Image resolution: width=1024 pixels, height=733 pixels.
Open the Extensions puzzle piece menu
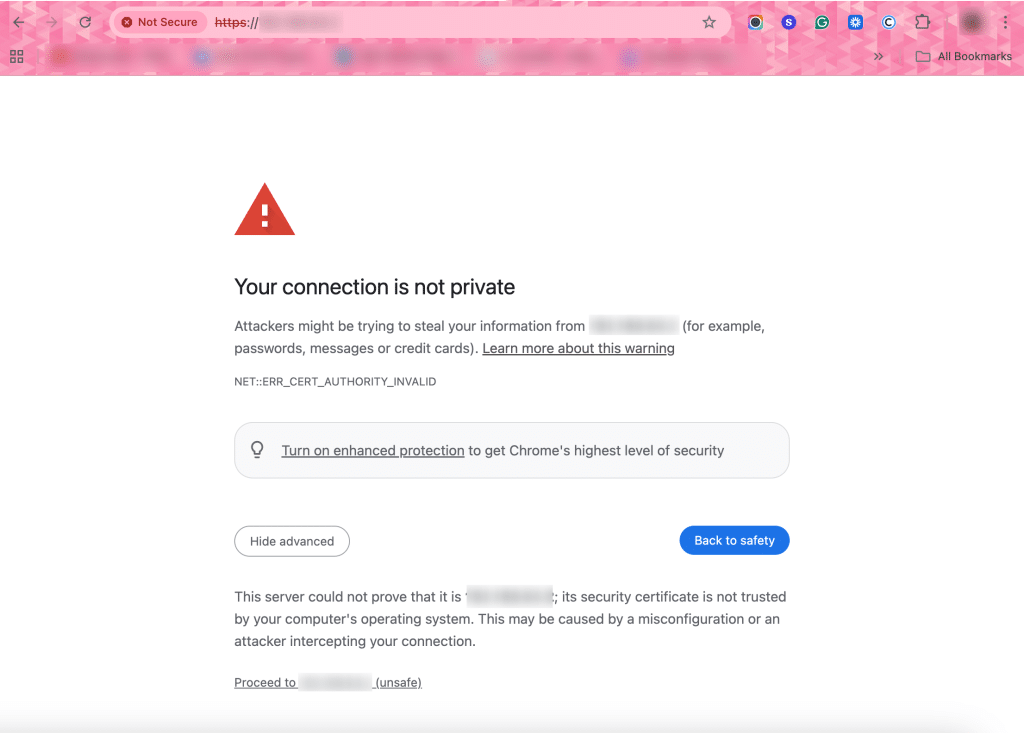922,22
